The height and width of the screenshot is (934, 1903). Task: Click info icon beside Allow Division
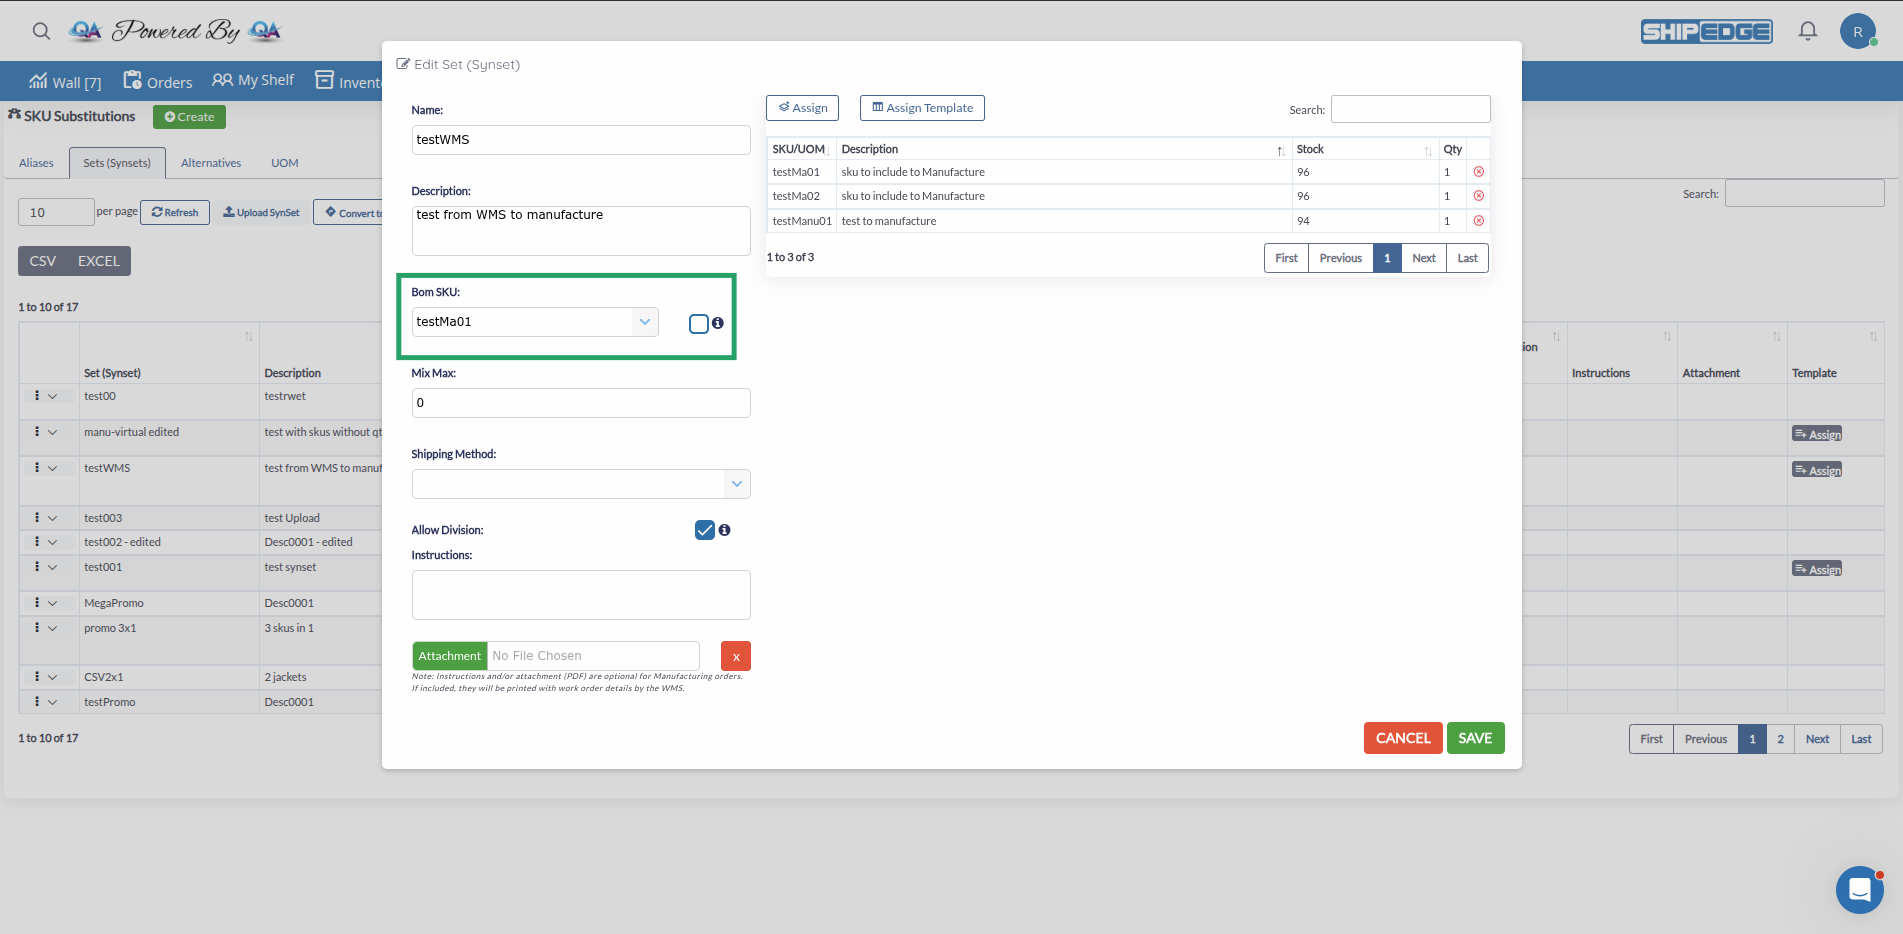(725, 530)
